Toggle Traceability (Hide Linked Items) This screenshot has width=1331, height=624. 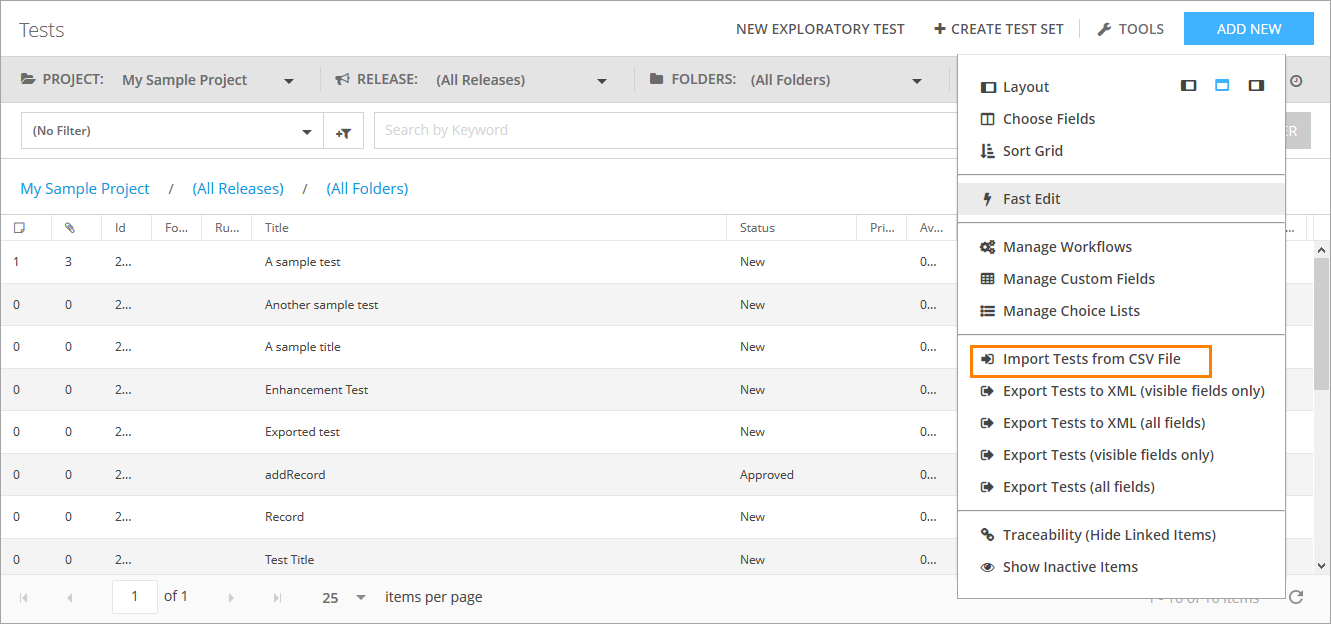[1108, 535]
